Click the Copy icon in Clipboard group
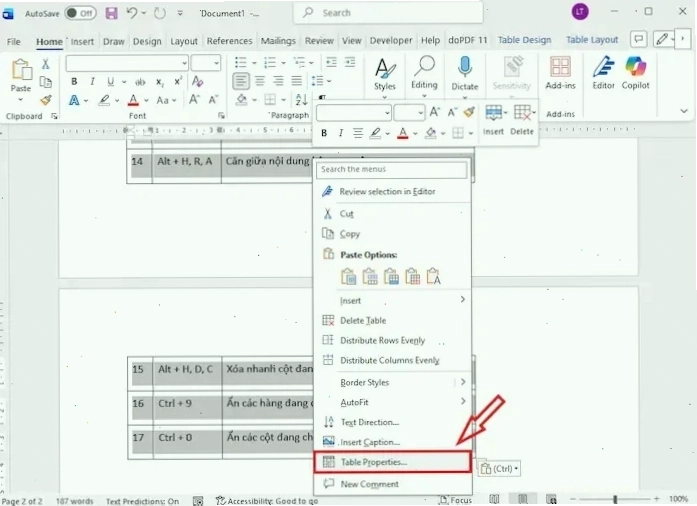The height and width of the screenshot is (506, 697). (45, 82)
